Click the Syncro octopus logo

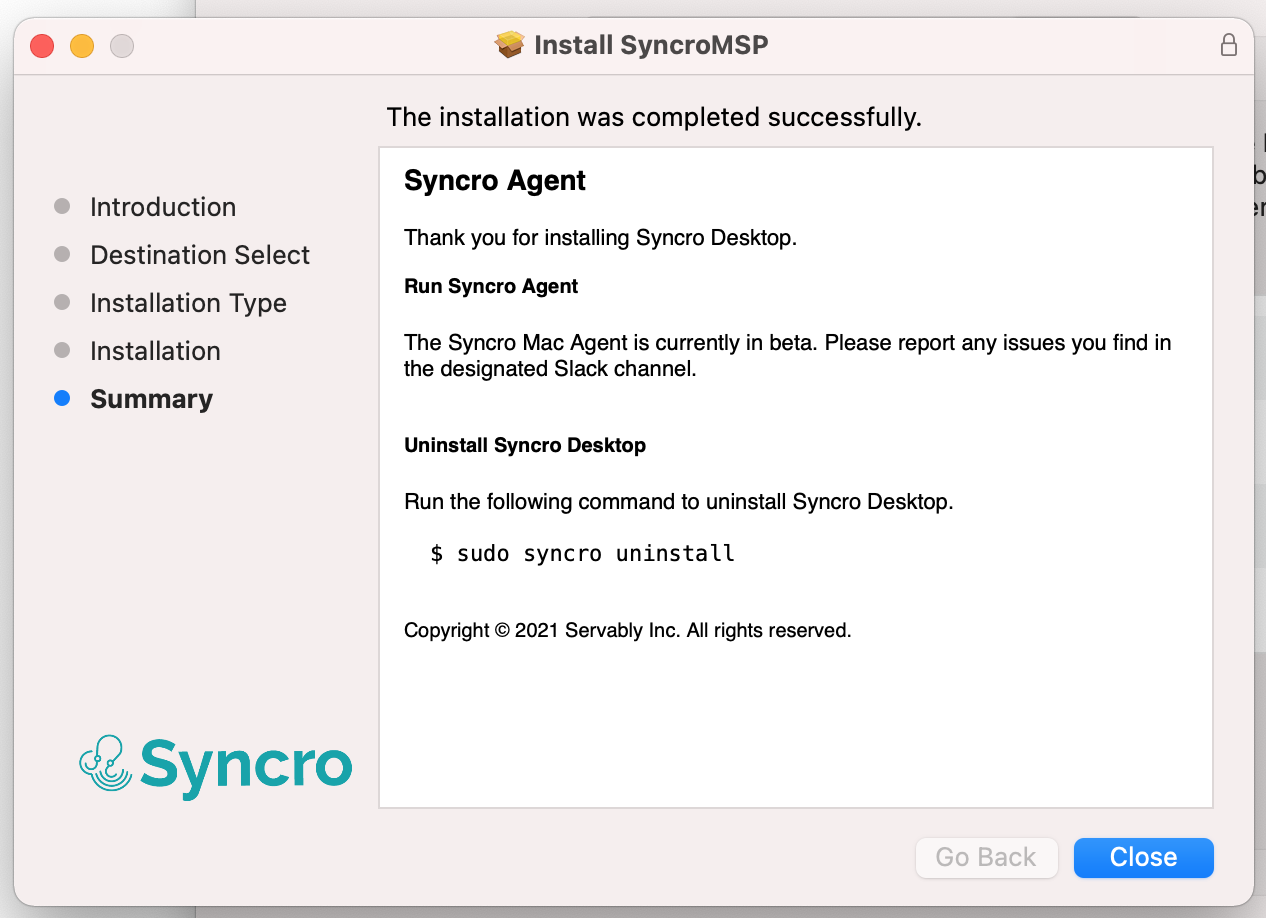click(106, 765)
